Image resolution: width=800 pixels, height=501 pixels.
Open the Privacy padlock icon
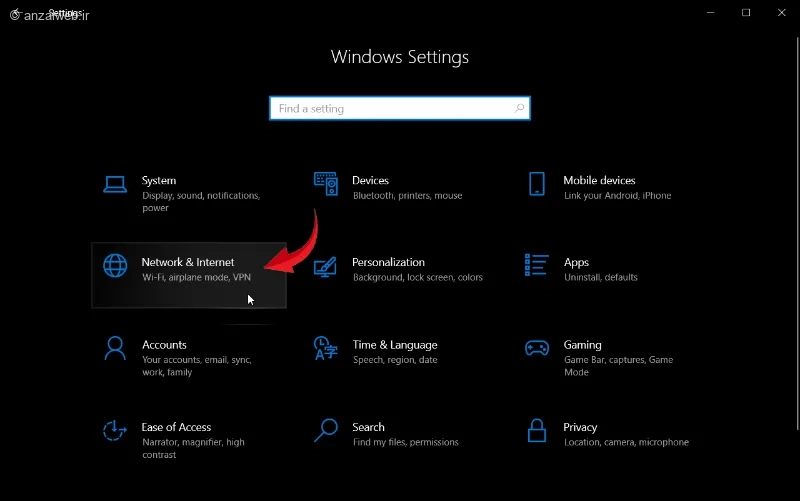pos(537,431)
